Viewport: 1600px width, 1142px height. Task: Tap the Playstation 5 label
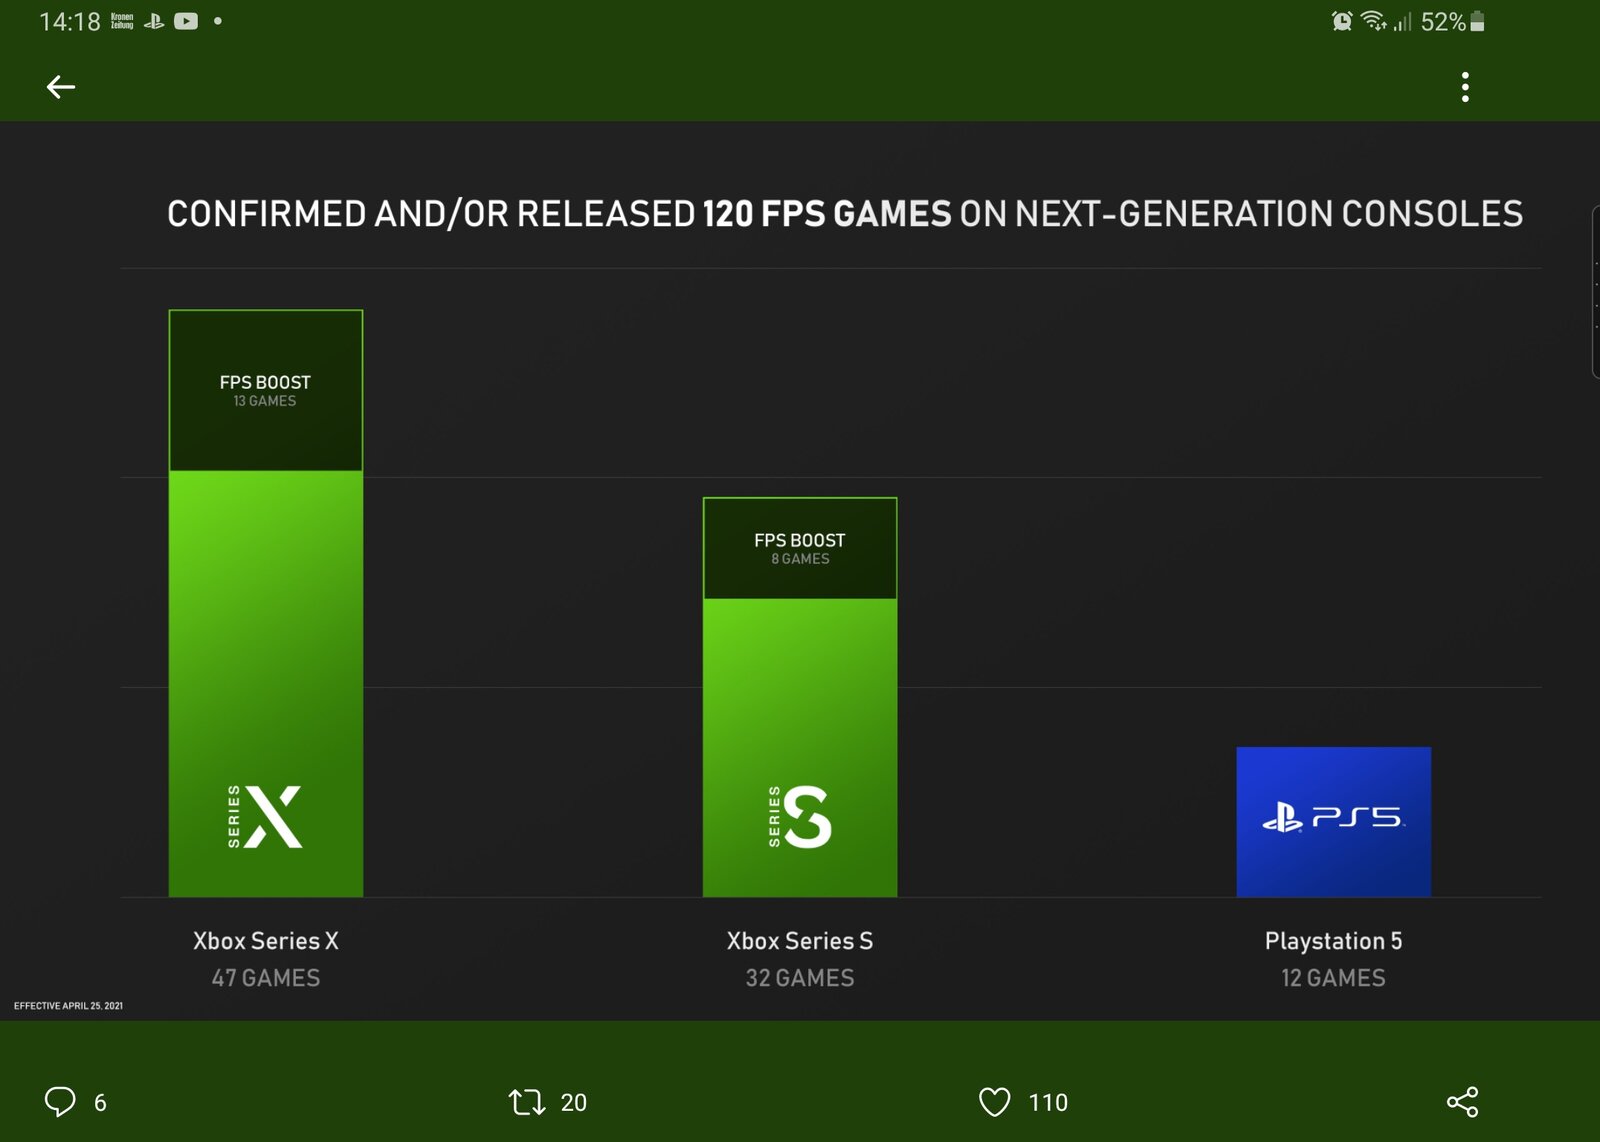pyautogui.click(x=1334, y=941)
